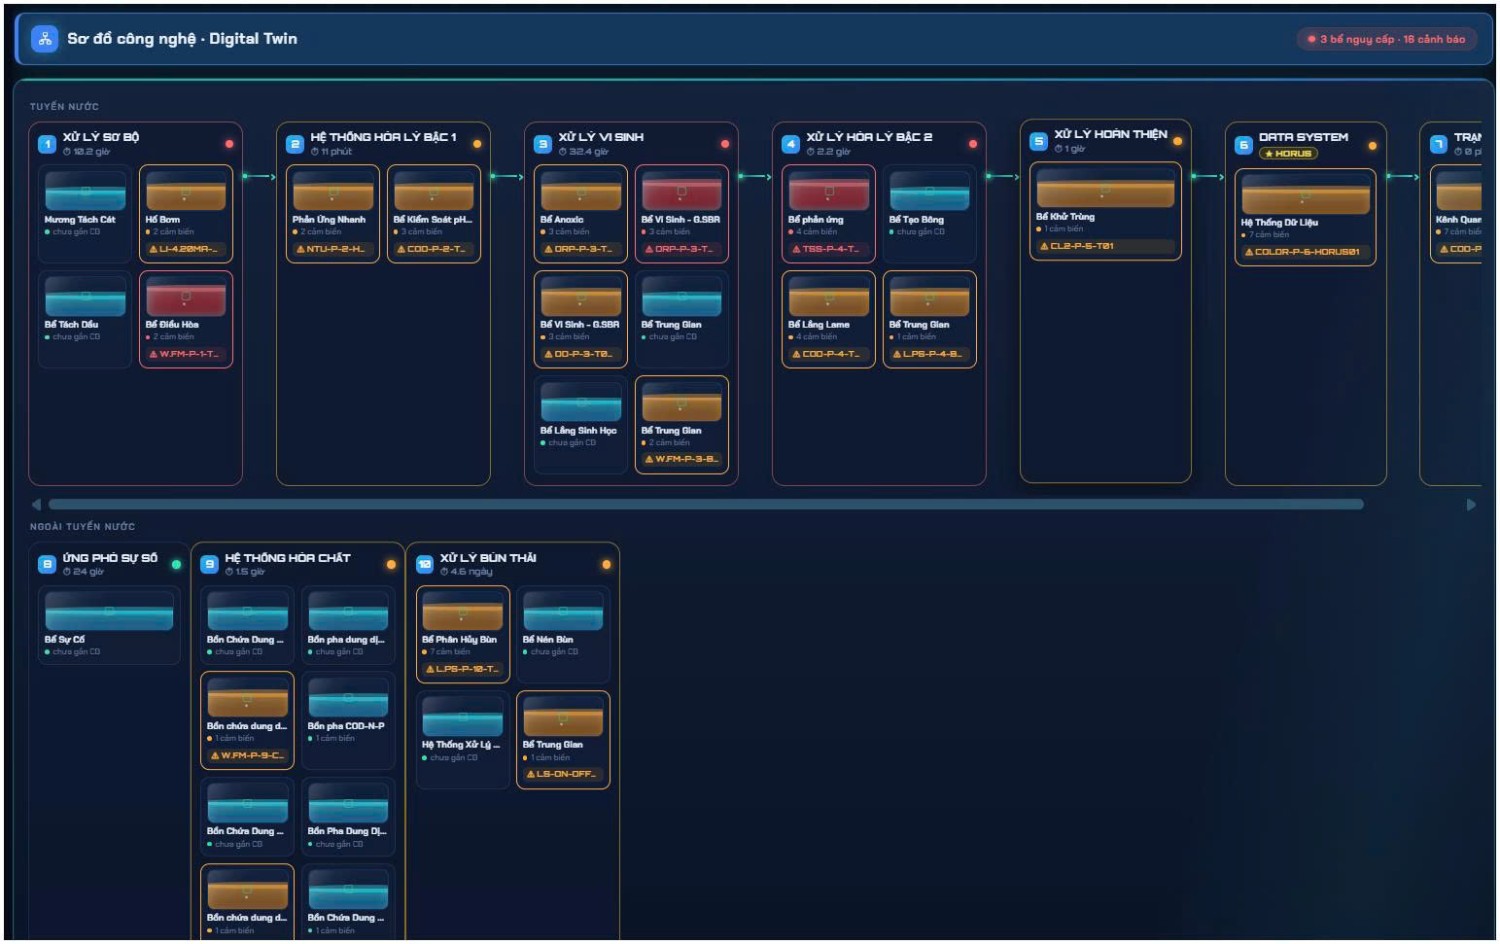Select the stage 6 number badge
Viewport: 1500px width, 944px height.
tap(1244, 144)
